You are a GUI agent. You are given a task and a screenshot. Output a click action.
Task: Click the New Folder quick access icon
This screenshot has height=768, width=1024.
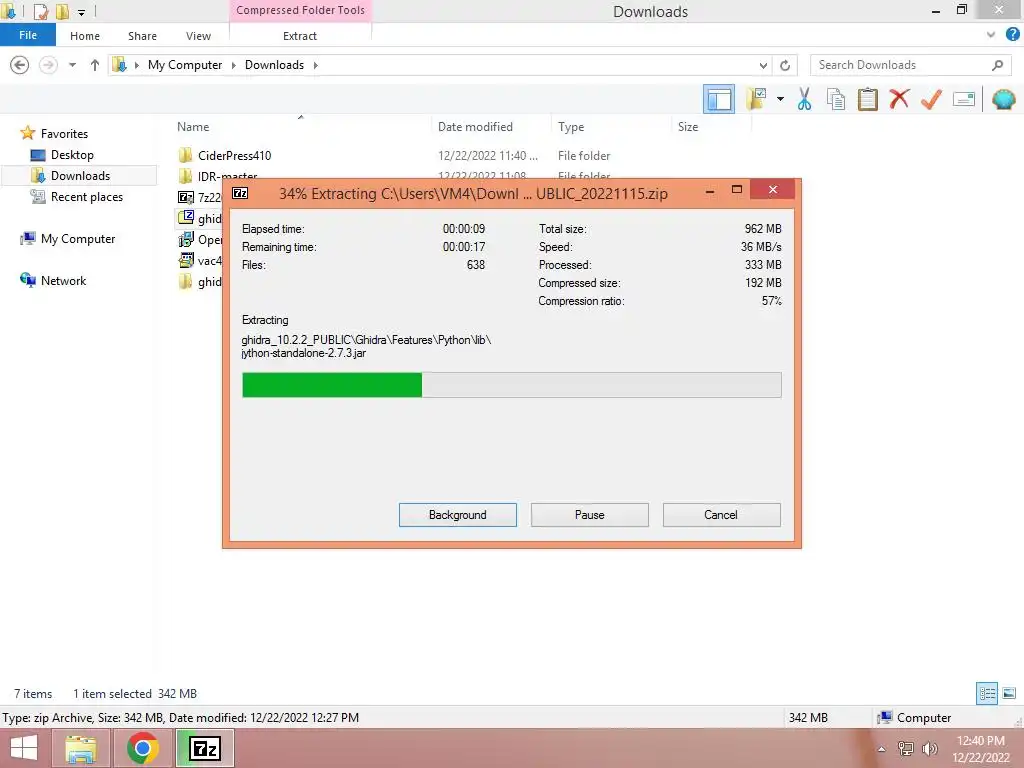pyautogui.click(x=62, y=11)
